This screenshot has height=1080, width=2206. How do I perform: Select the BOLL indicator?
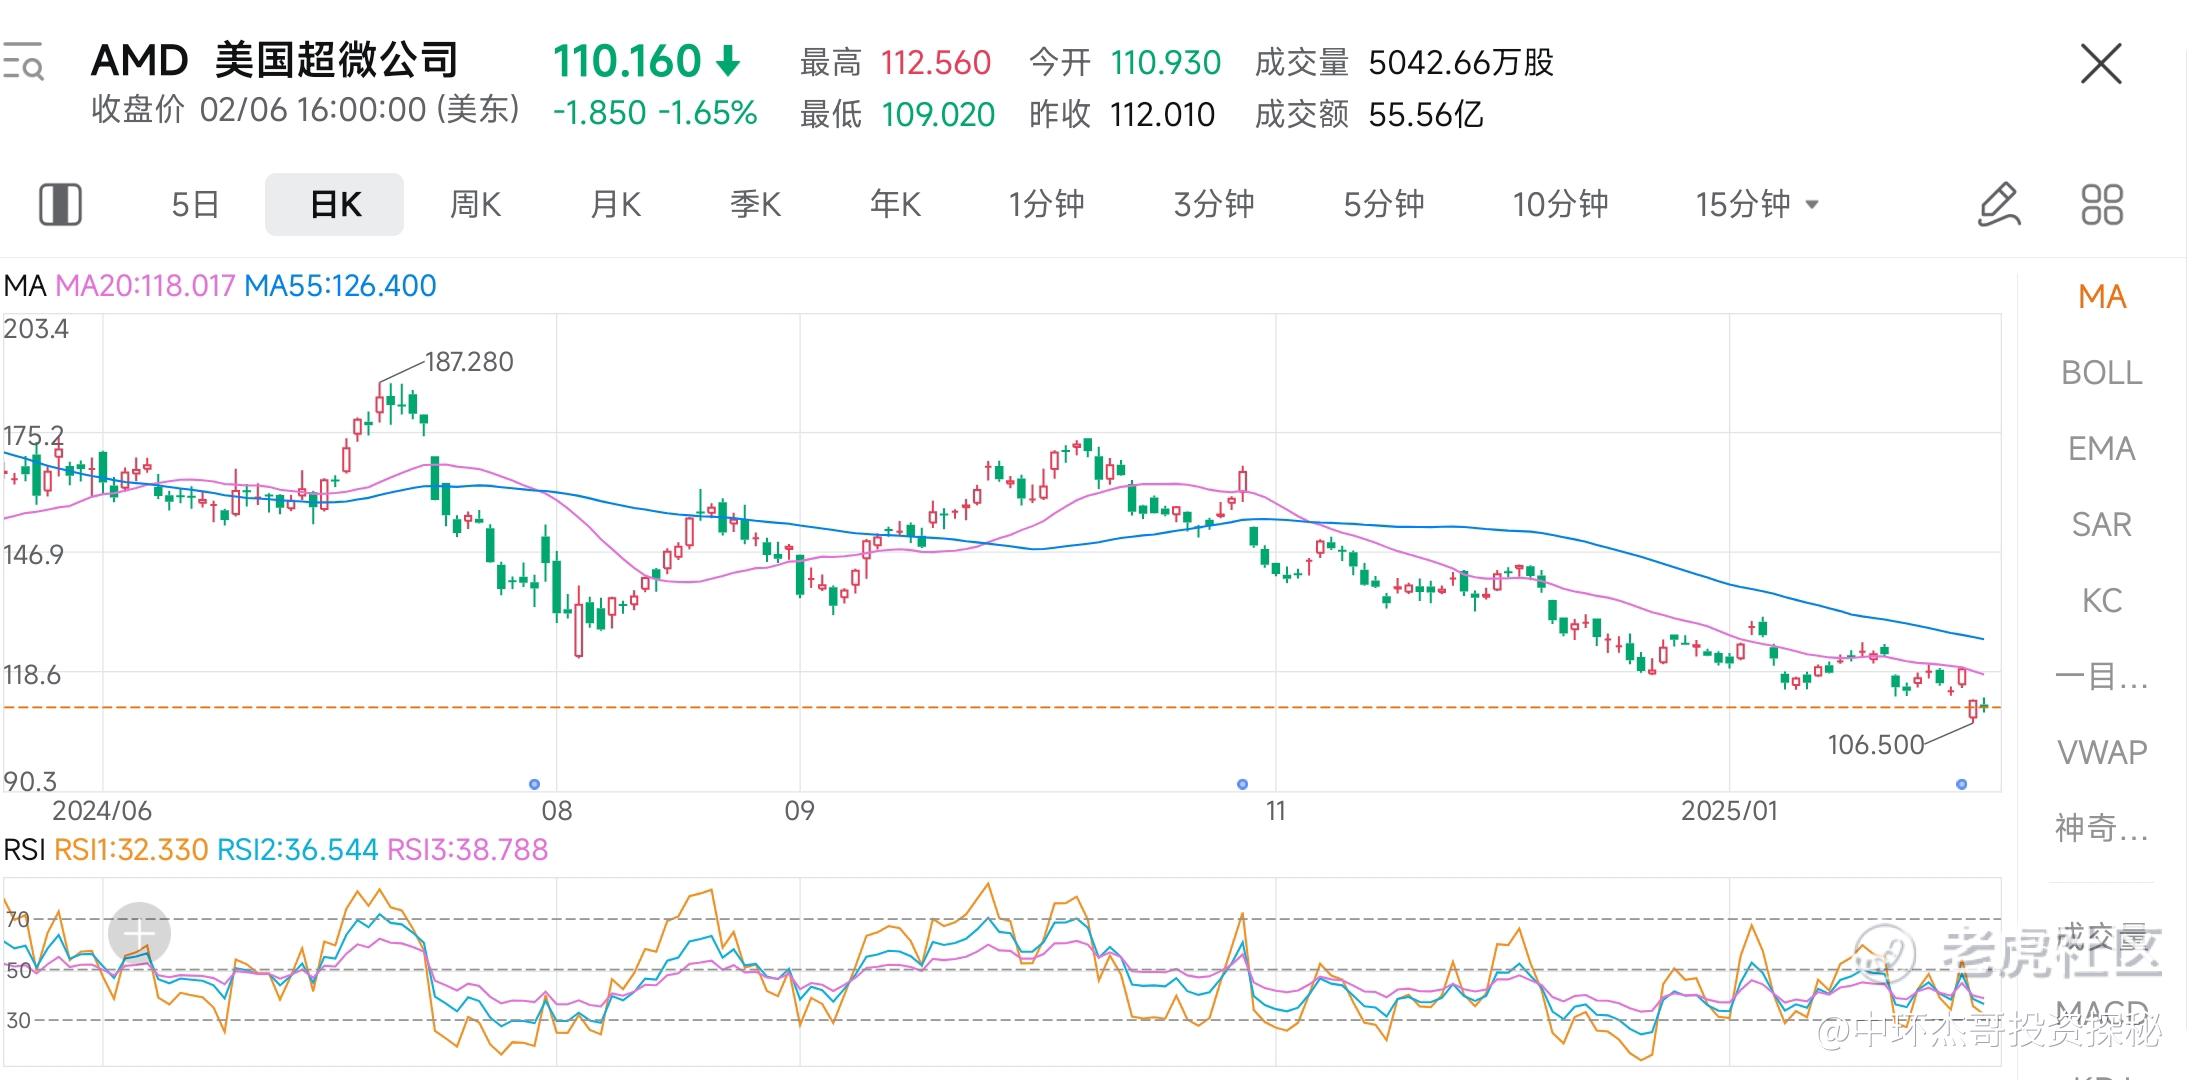point(2102,373)
